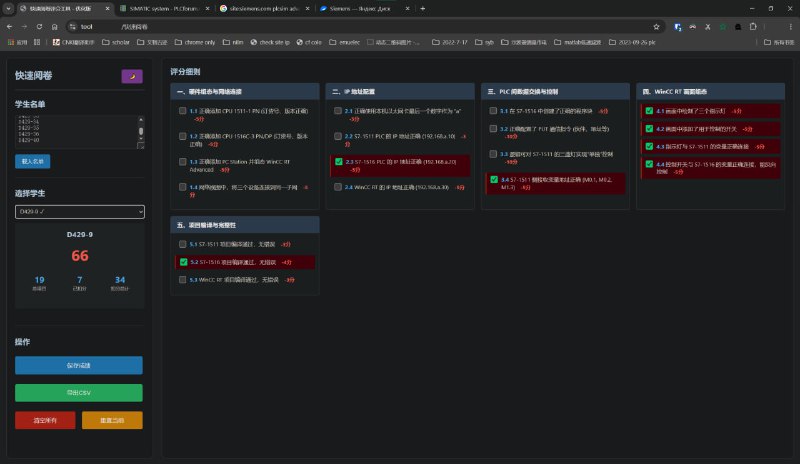Switch to the Siemens Яндекс Диск tab

pos(365,8)
